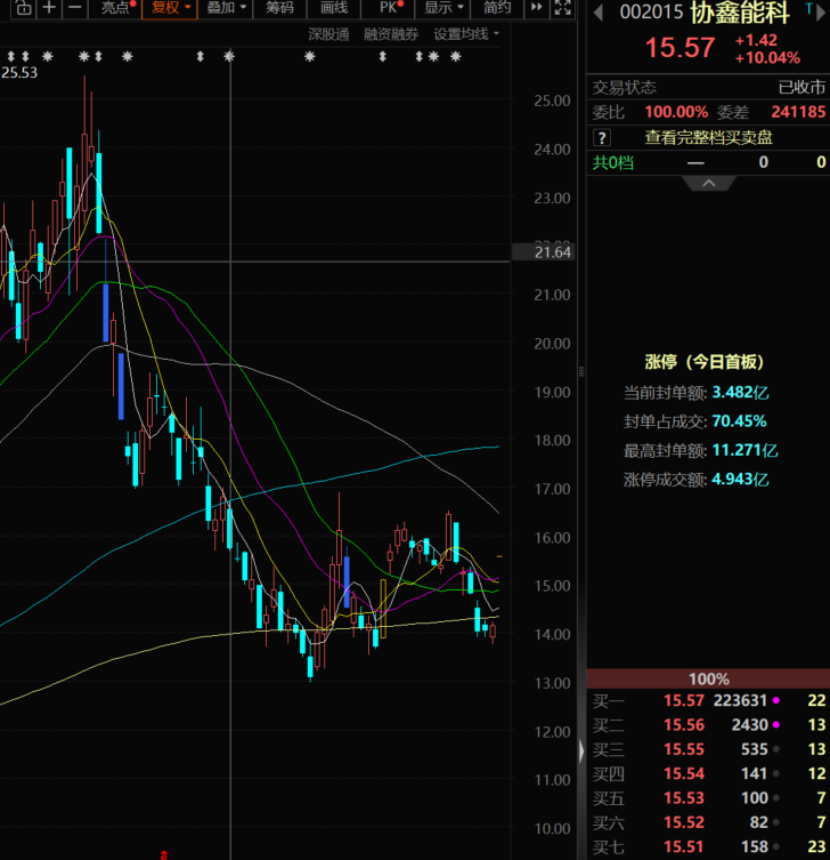This screenshot has height=860, width=830.
Task: Select the 买七 bid row at 15.51
Action: [708, 847]
